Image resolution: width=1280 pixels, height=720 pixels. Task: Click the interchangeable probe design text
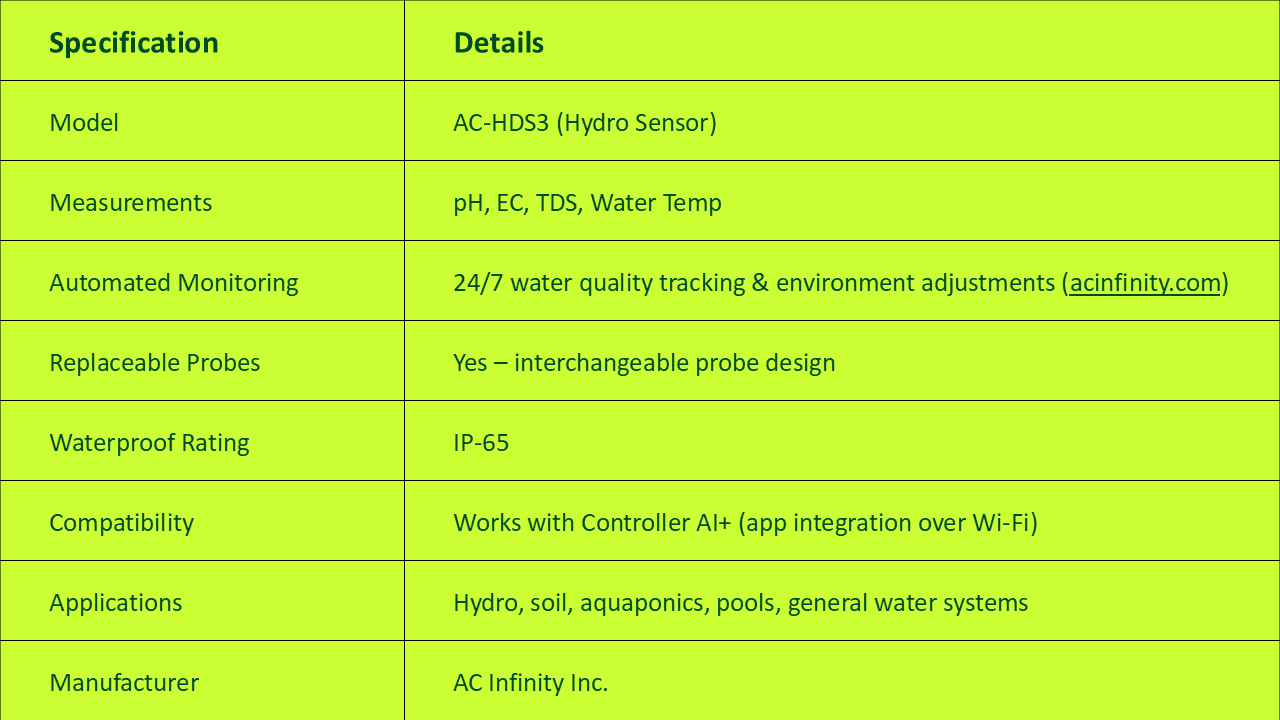674,363
